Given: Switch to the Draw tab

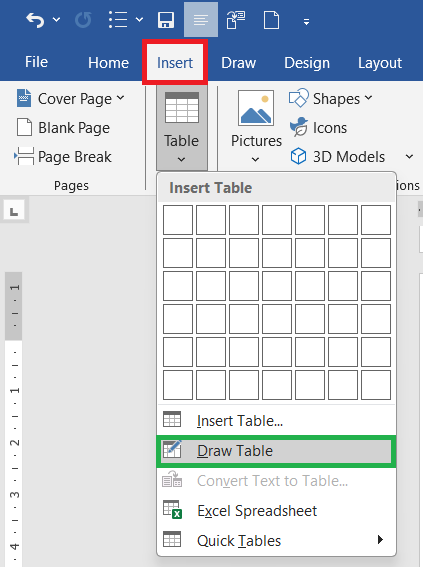Looking at the screenshot, I should click(239, 63).
